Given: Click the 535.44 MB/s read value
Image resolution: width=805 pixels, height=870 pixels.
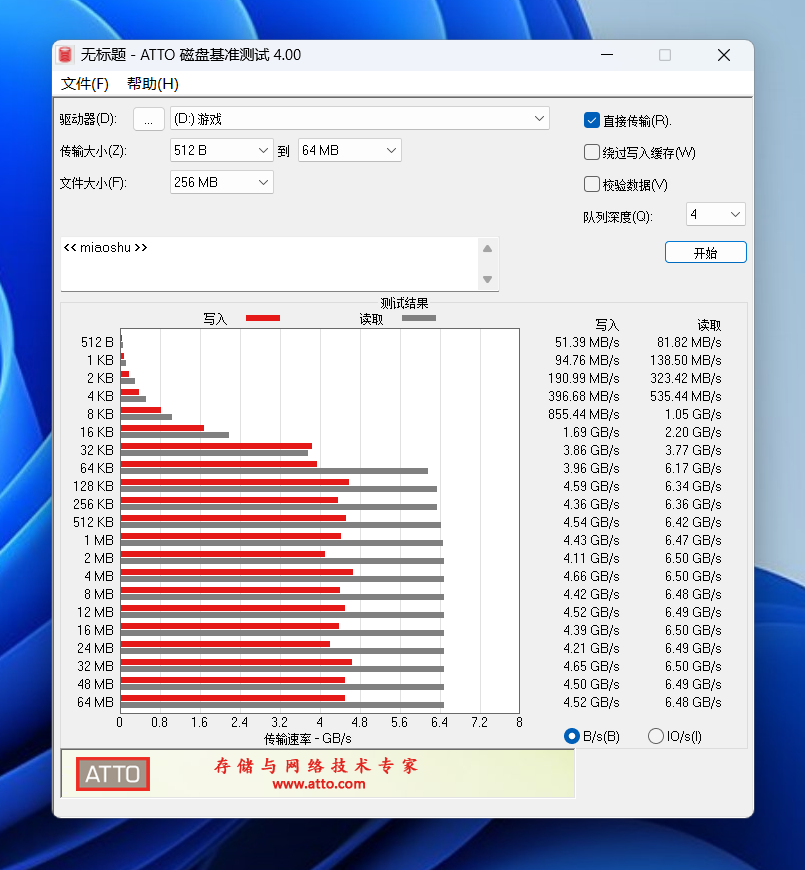Looking at the screenshot, I should tap(686, 397).
